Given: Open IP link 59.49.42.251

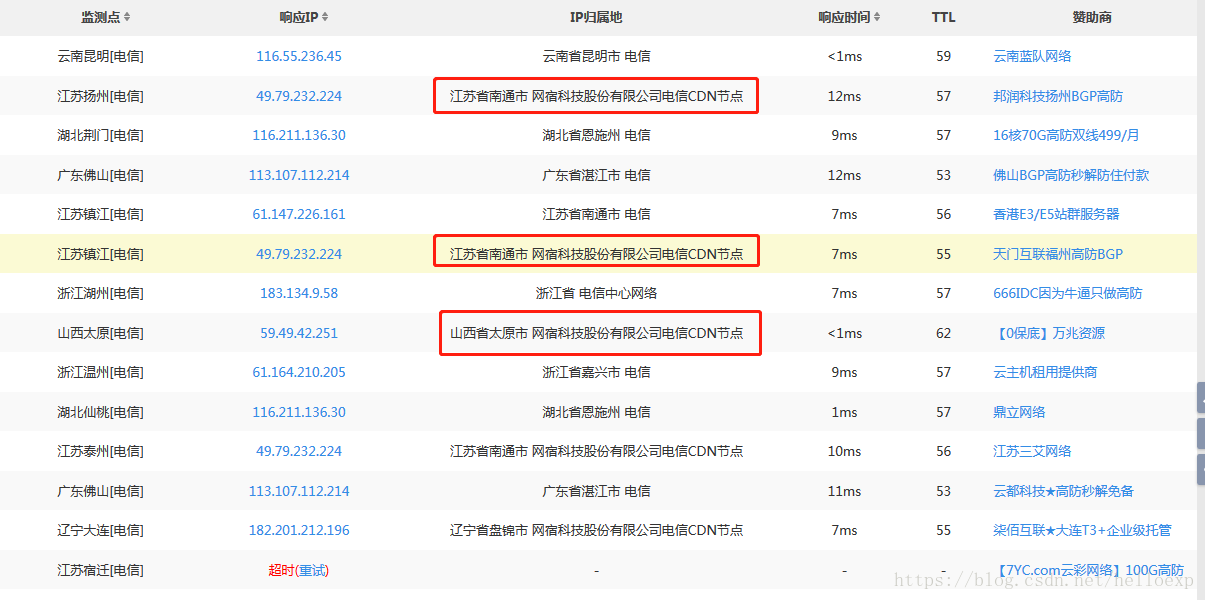Looking at the screenshot, I should pos(299,333).
